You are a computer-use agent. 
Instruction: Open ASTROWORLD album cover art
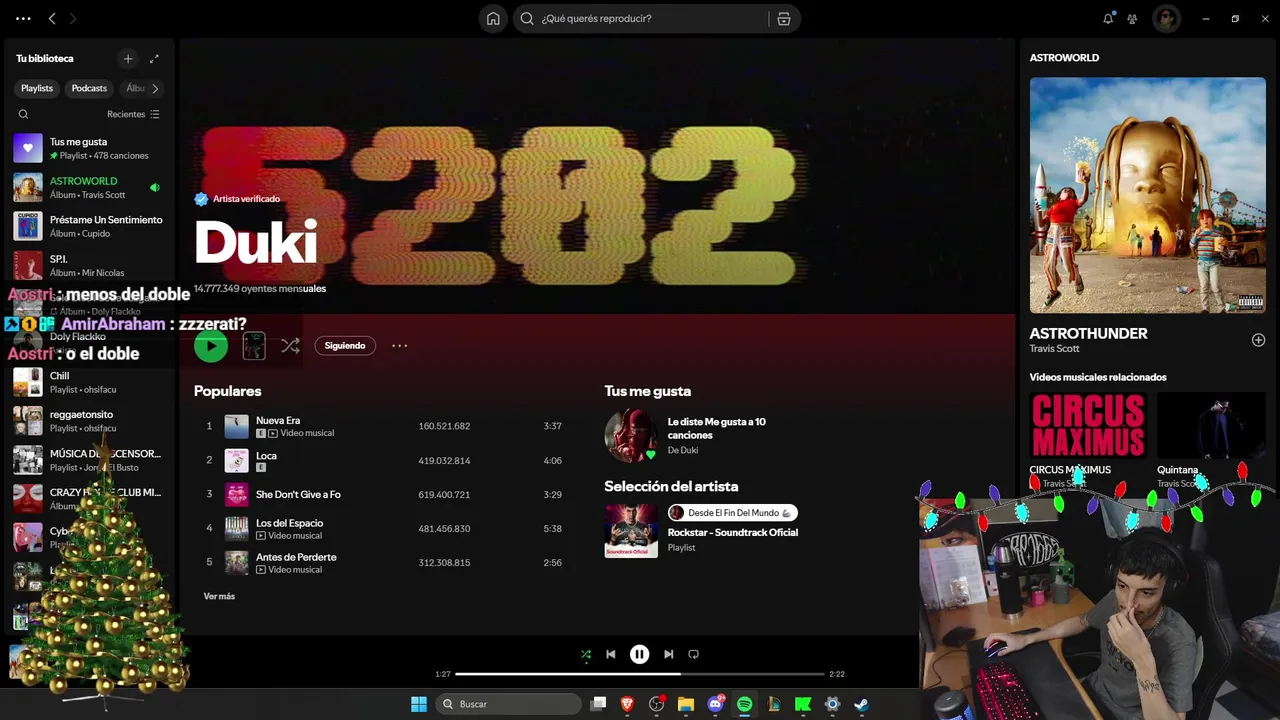tap(1147, 195)
